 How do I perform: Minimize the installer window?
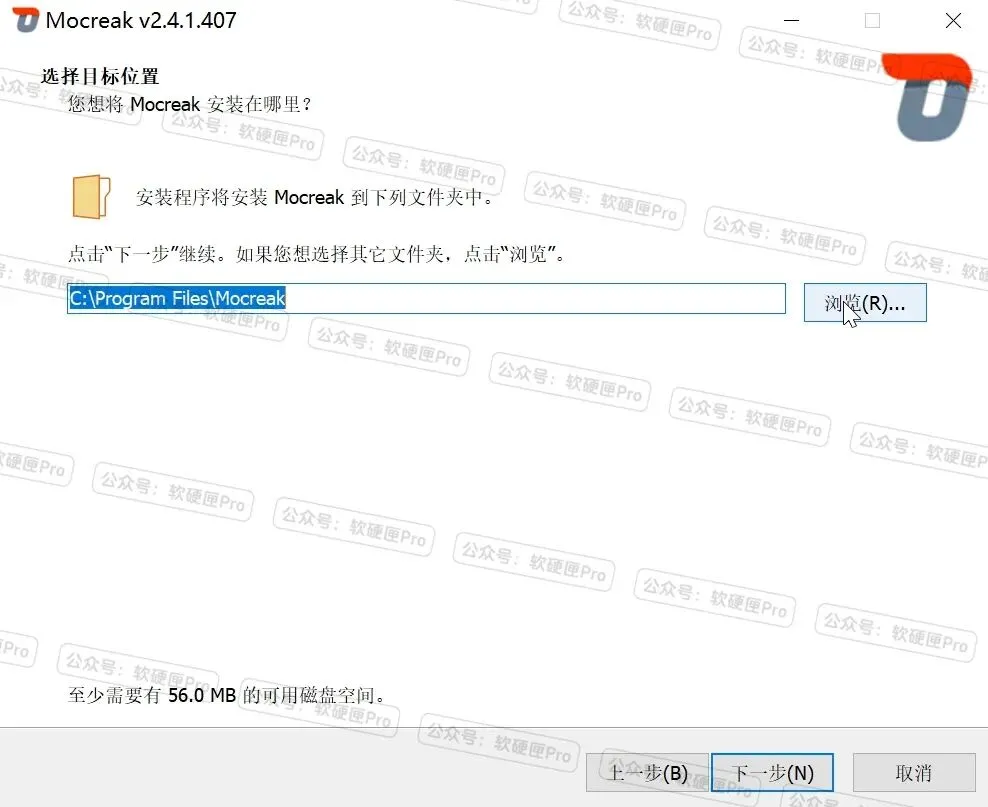[791, 21]
